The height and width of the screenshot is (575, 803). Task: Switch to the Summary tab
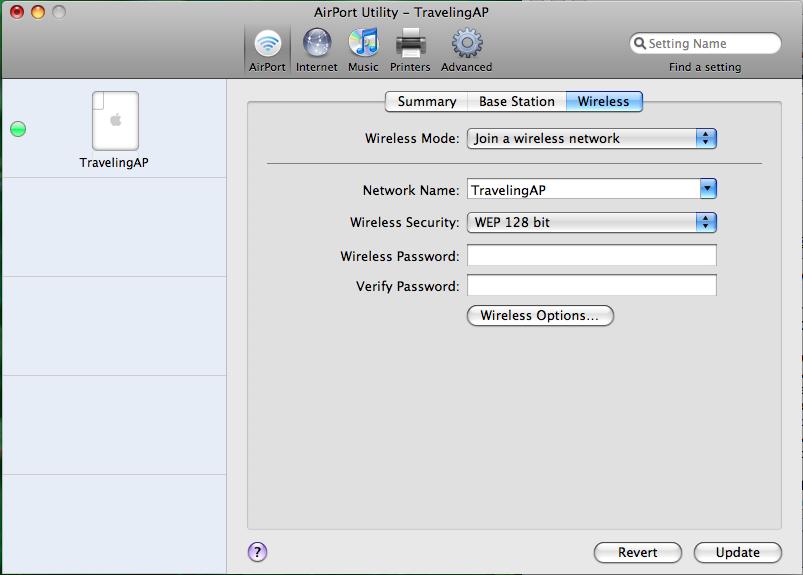[x=427, y=101]
